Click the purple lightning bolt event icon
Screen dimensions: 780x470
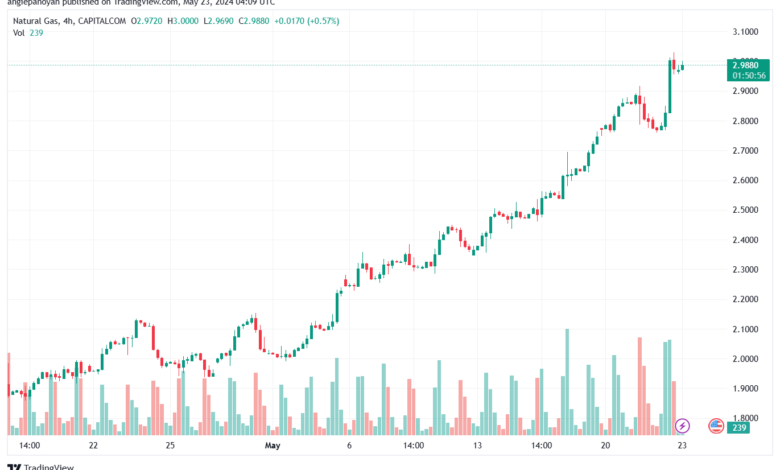coord(682,426)
